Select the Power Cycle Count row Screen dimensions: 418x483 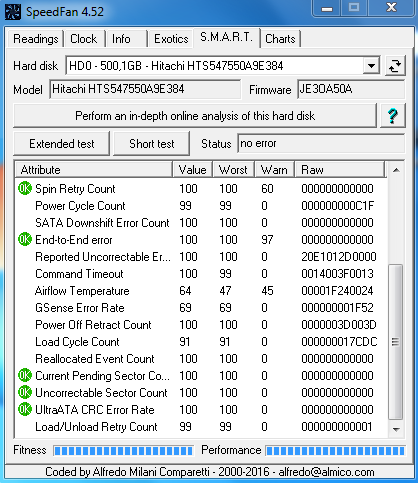(201, 206)
